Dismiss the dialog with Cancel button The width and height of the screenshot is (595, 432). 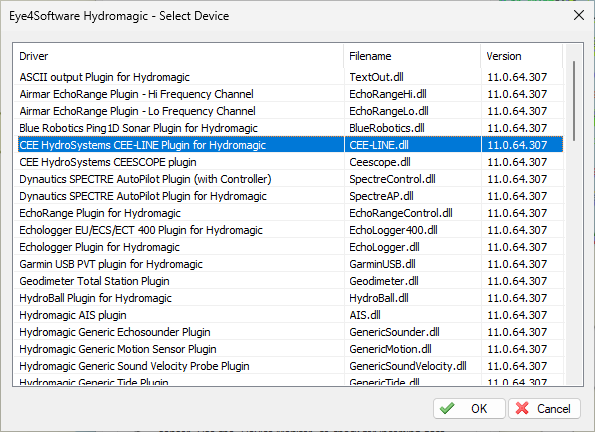(x=544, y=408)
